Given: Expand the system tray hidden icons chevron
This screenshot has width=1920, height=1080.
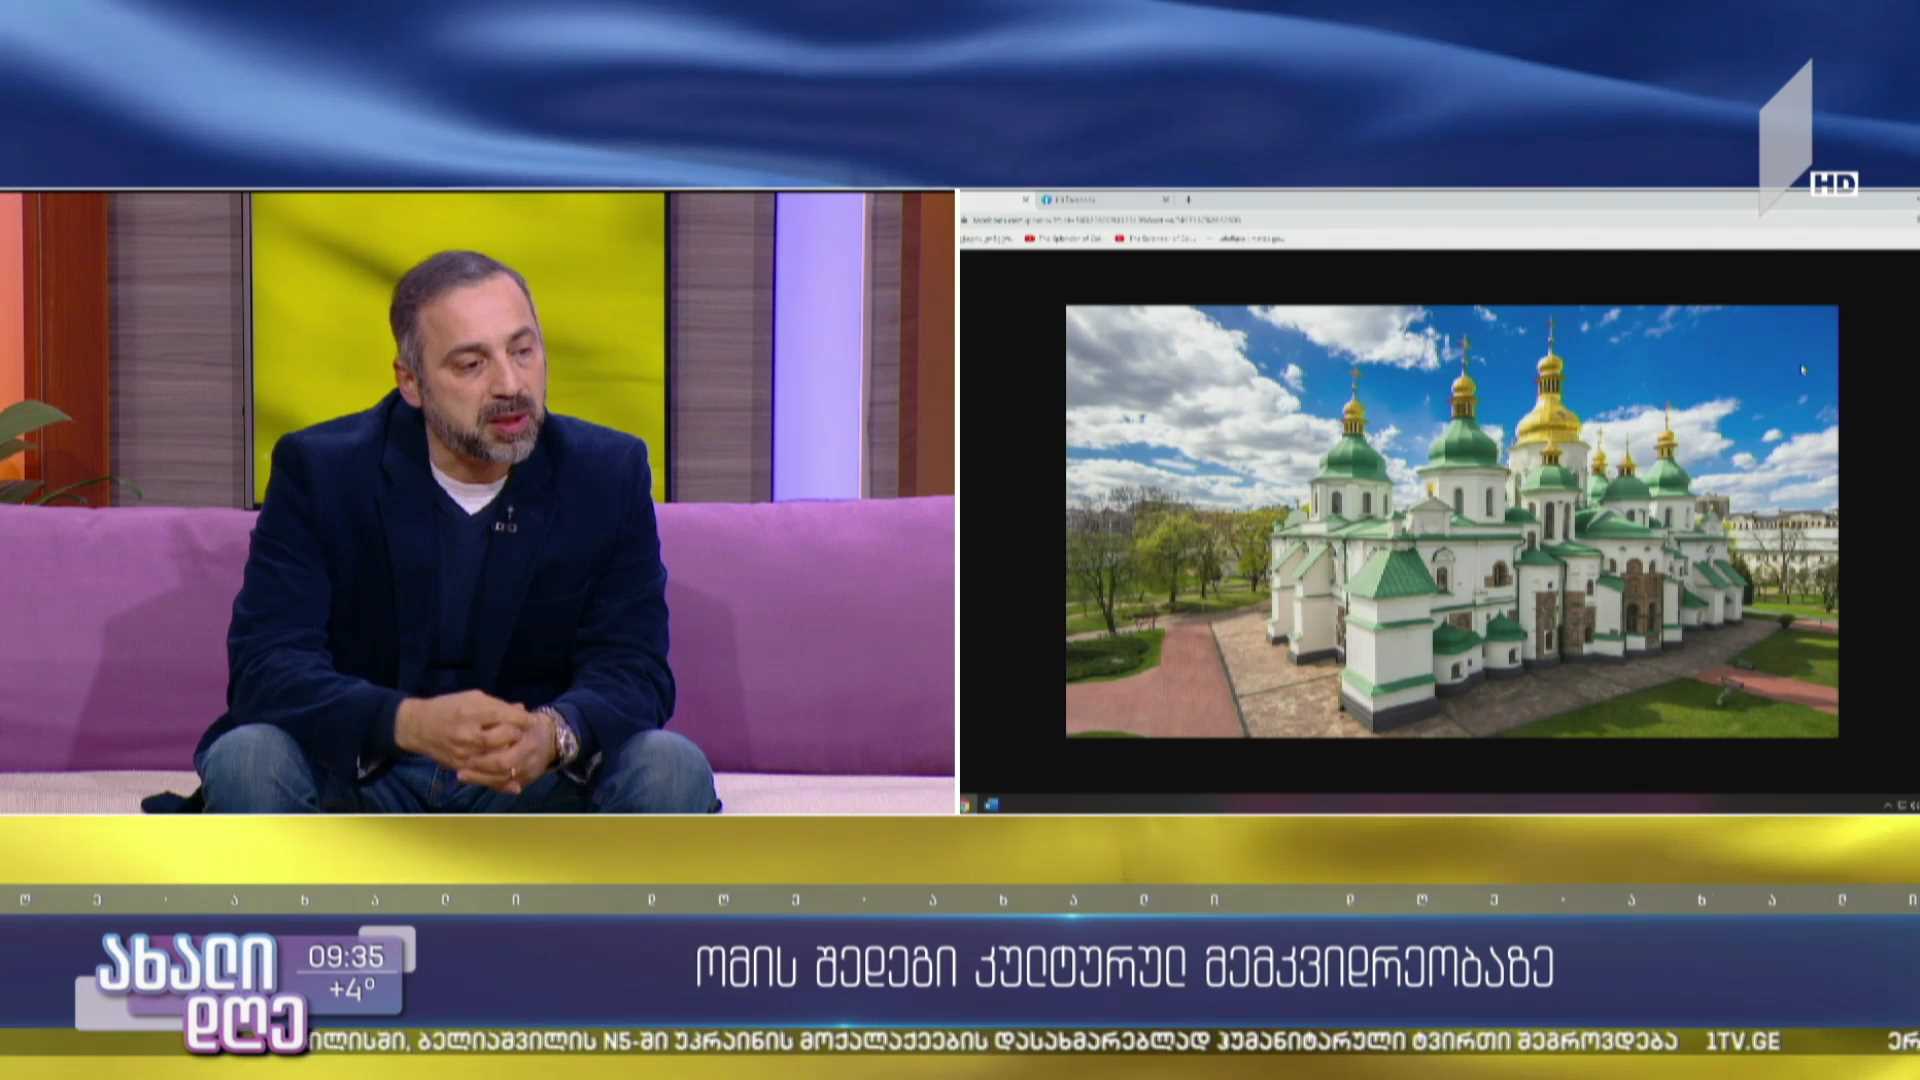Looking at the screenshot, I should [x=1888, y=805].
